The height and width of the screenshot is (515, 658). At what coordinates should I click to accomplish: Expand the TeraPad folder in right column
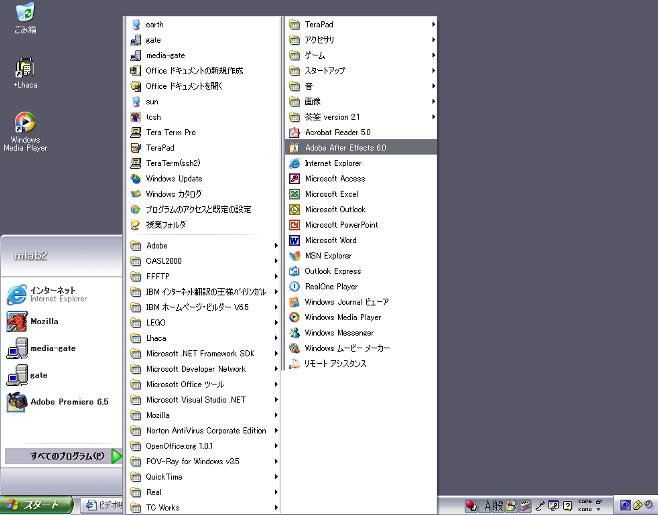[361, 24]
